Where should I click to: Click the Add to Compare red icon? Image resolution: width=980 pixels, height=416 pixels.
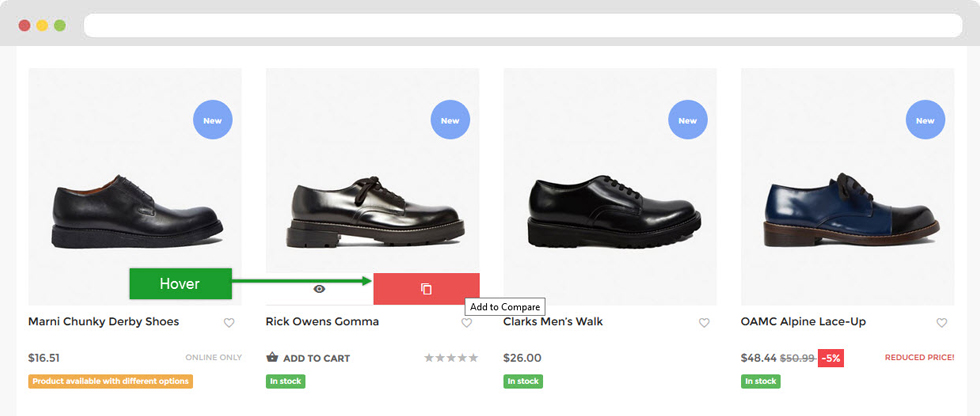pyautogui.click(x=426, y=289)
